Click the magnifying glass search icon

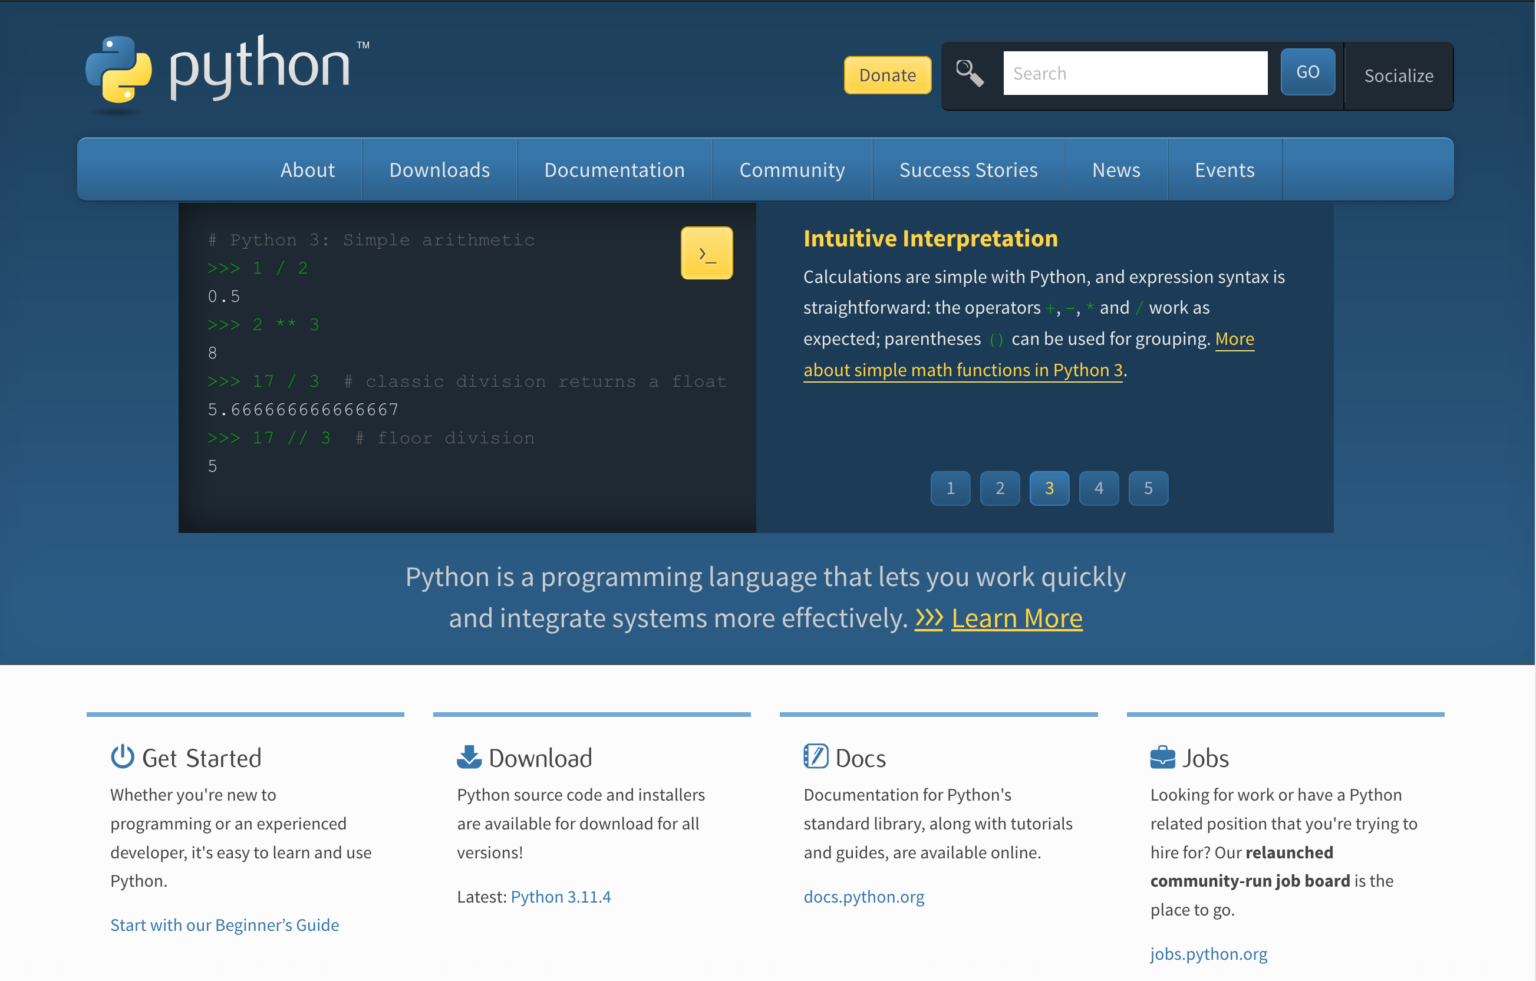969,73
